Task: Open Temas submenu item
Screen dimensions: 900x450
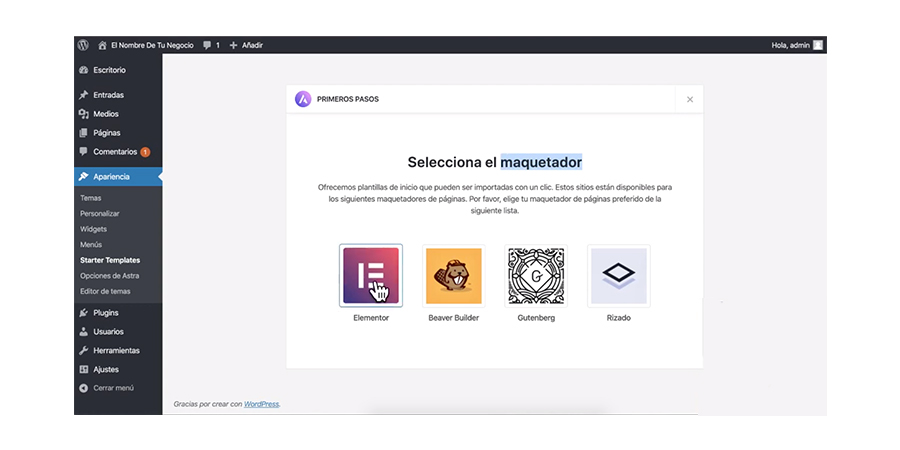Action: 91,198
